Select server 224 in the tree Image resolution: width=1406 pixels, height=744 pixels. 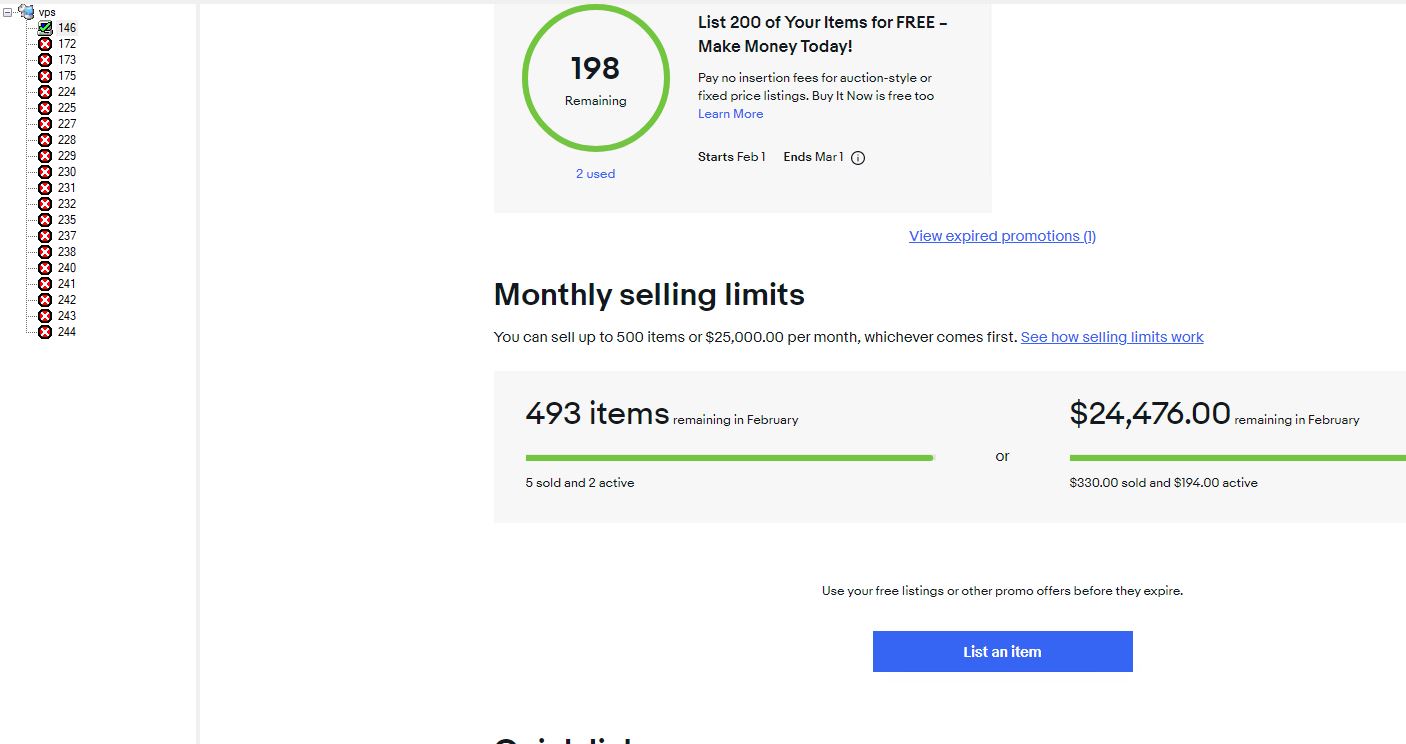pos(67,92)
